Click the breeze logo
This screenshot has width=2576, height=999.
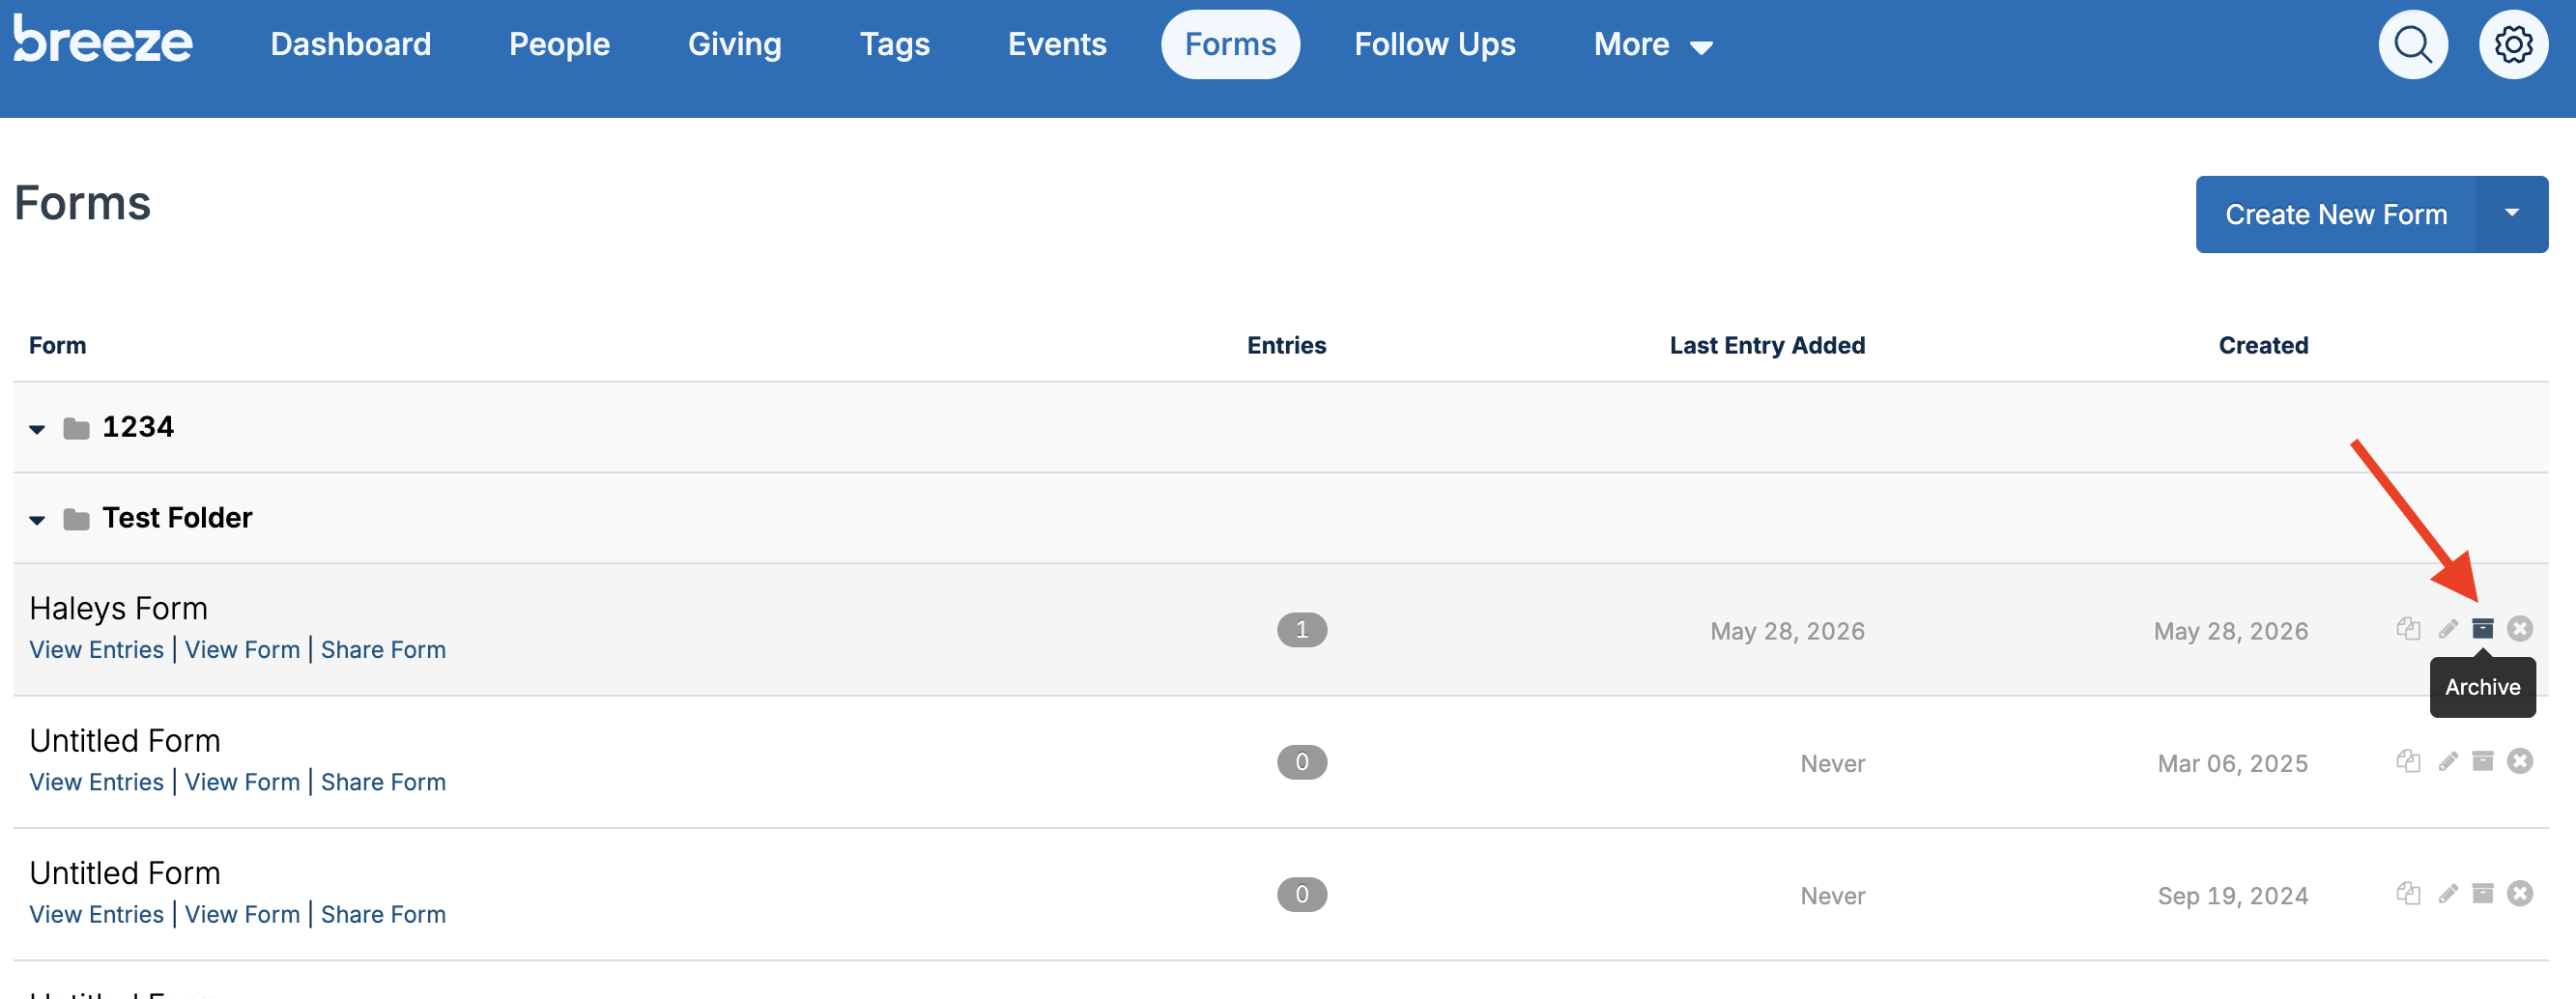pyautogui.click(x=103, y=41)
